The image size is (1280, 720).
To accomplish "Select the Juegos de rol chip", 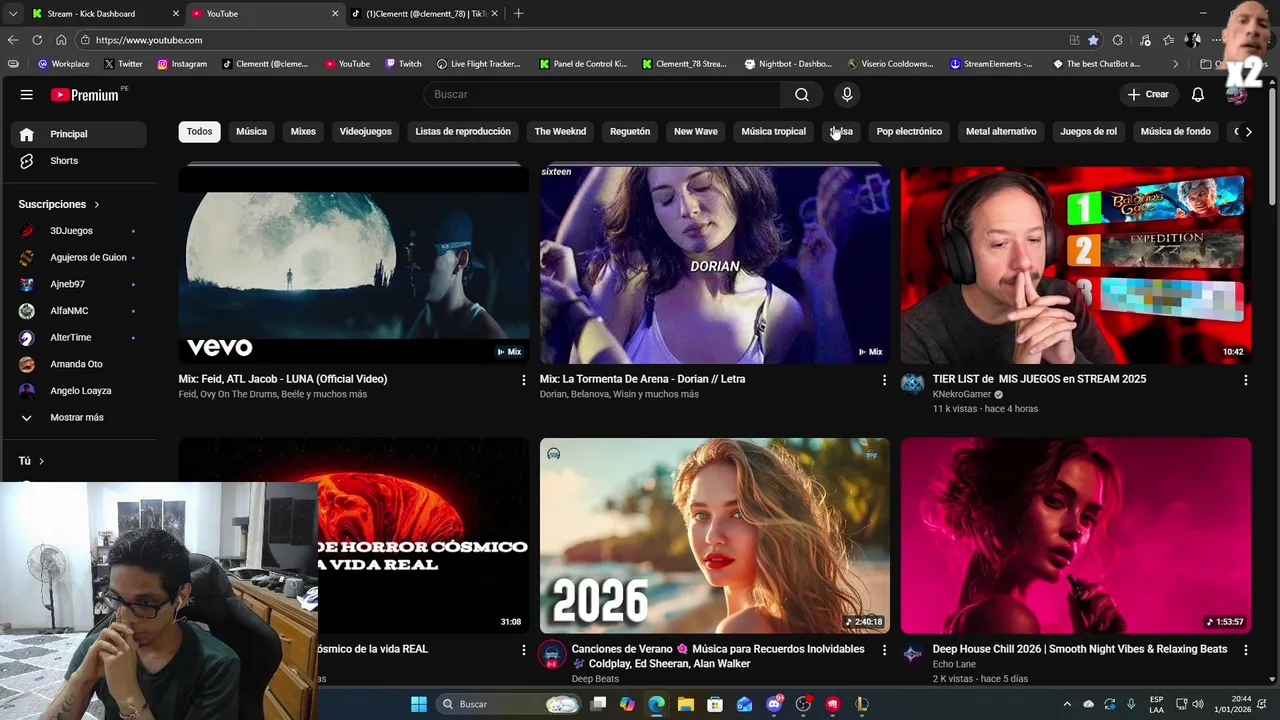I will pos(1088,131).
